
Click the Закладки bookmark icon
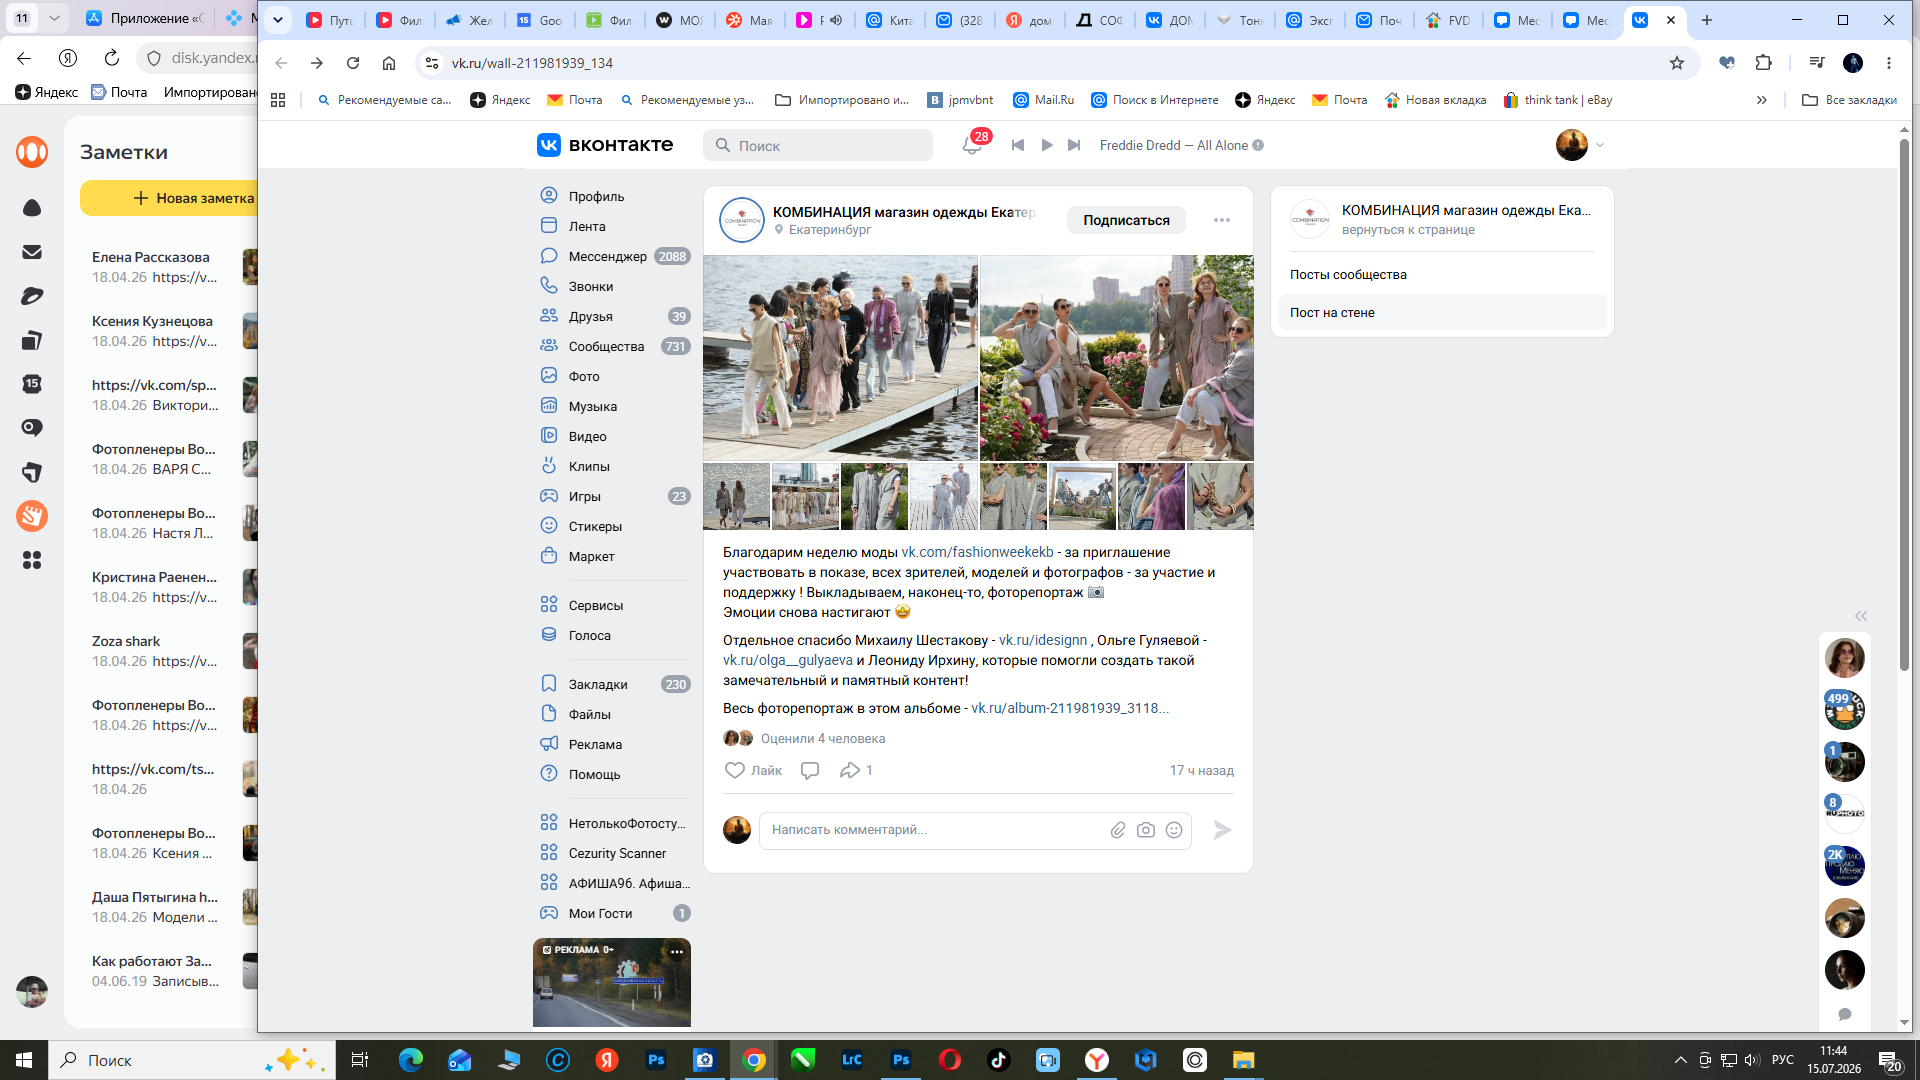[549, 684]
